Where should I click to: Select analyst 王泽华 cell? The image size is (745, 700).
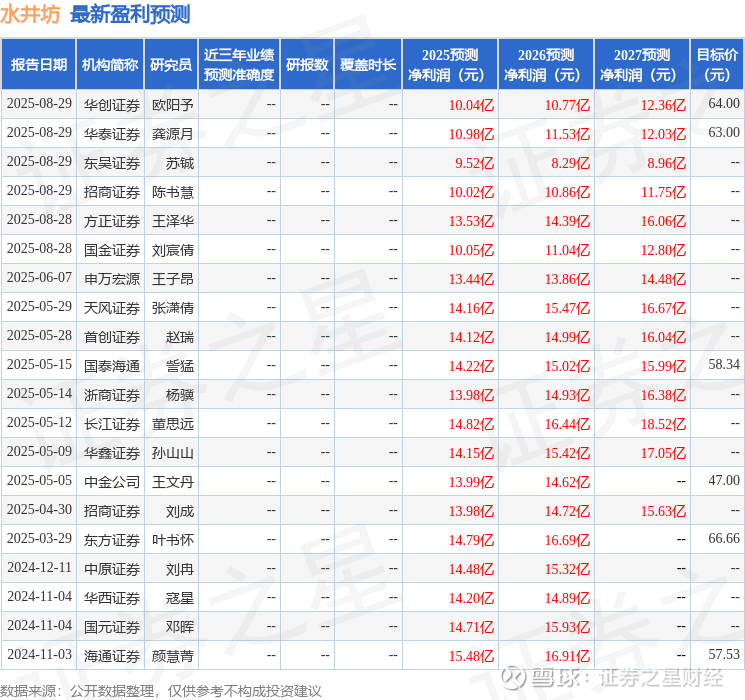[172, 221]
